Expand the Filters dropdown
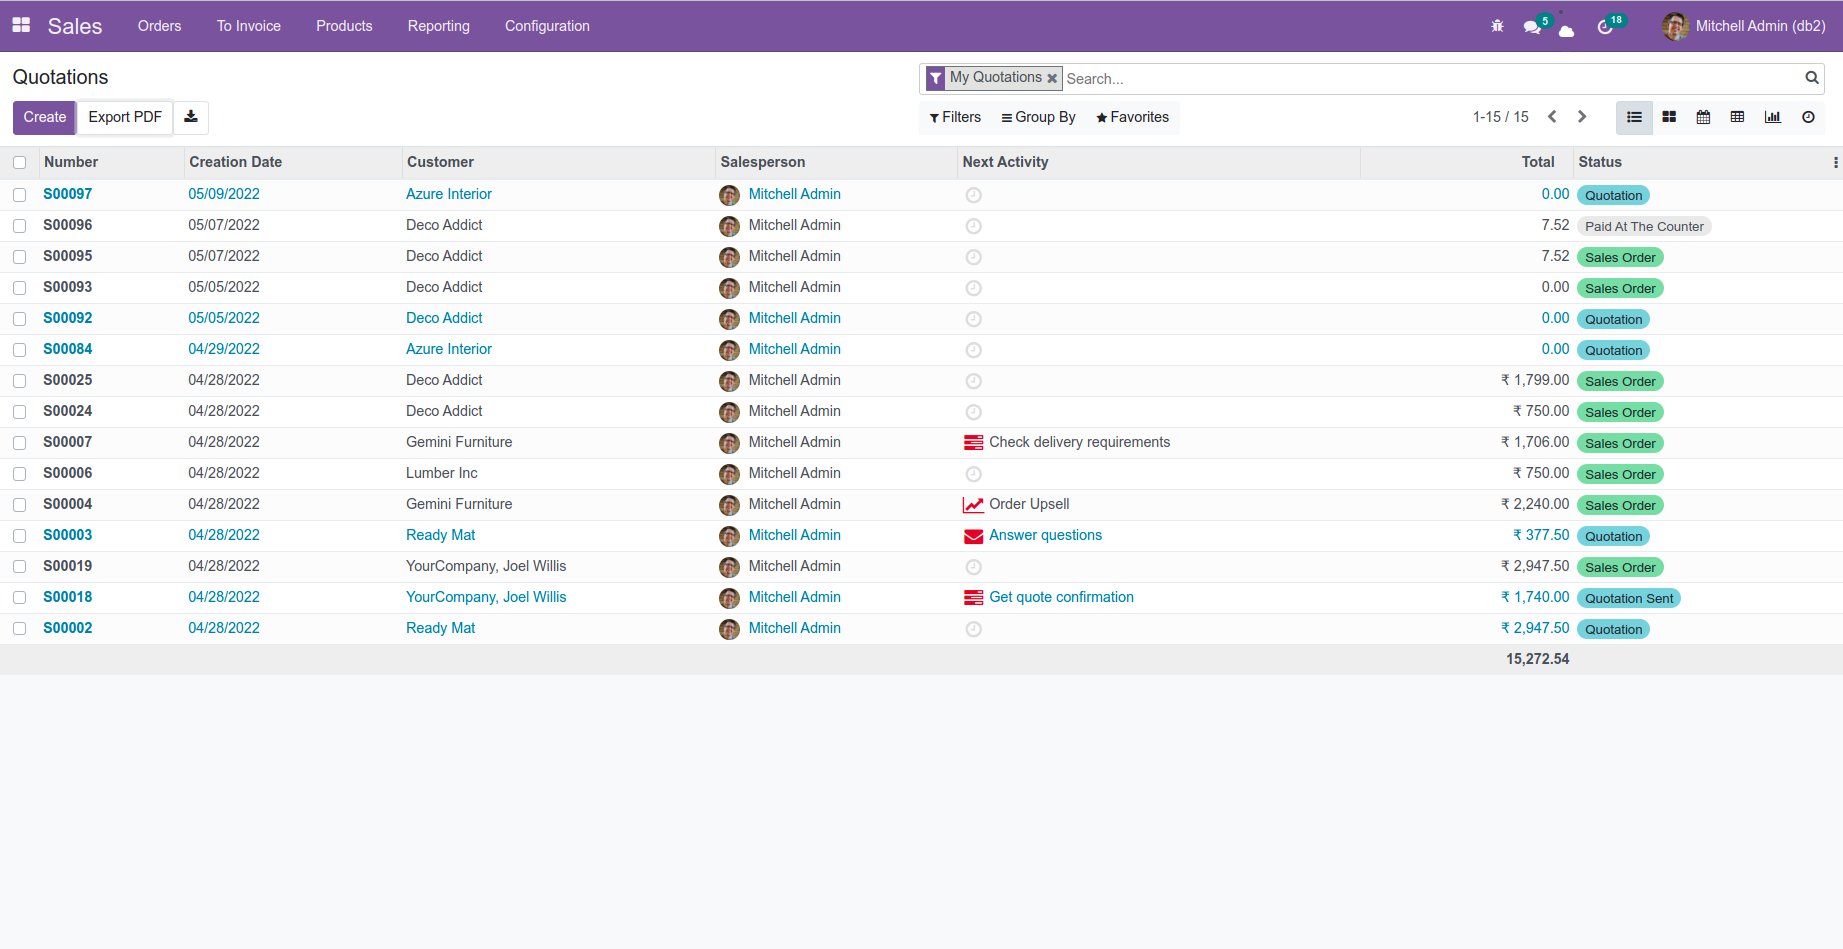This screenshot has width=1843, height=949. (955, 117)
